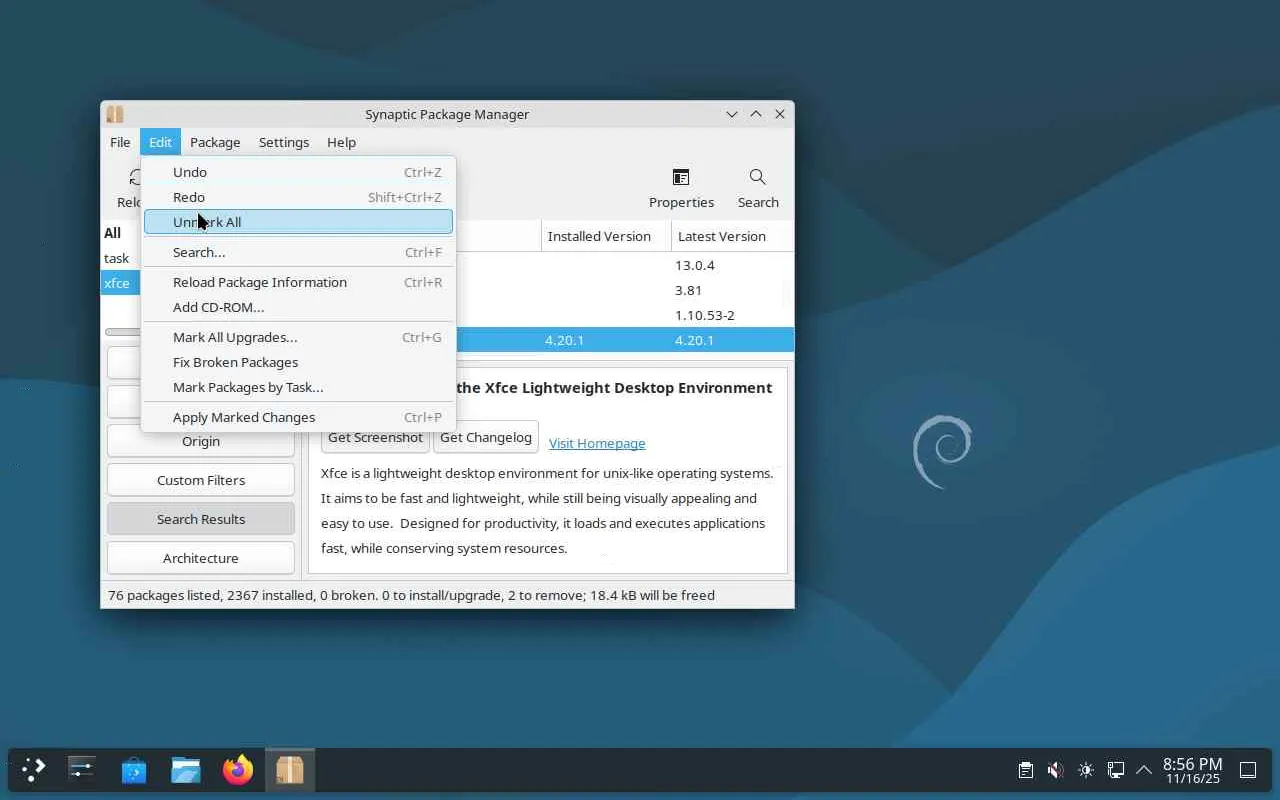Open the file manager from taskbar
This screenshot has height=800, width=1280.
coord(186,770)
